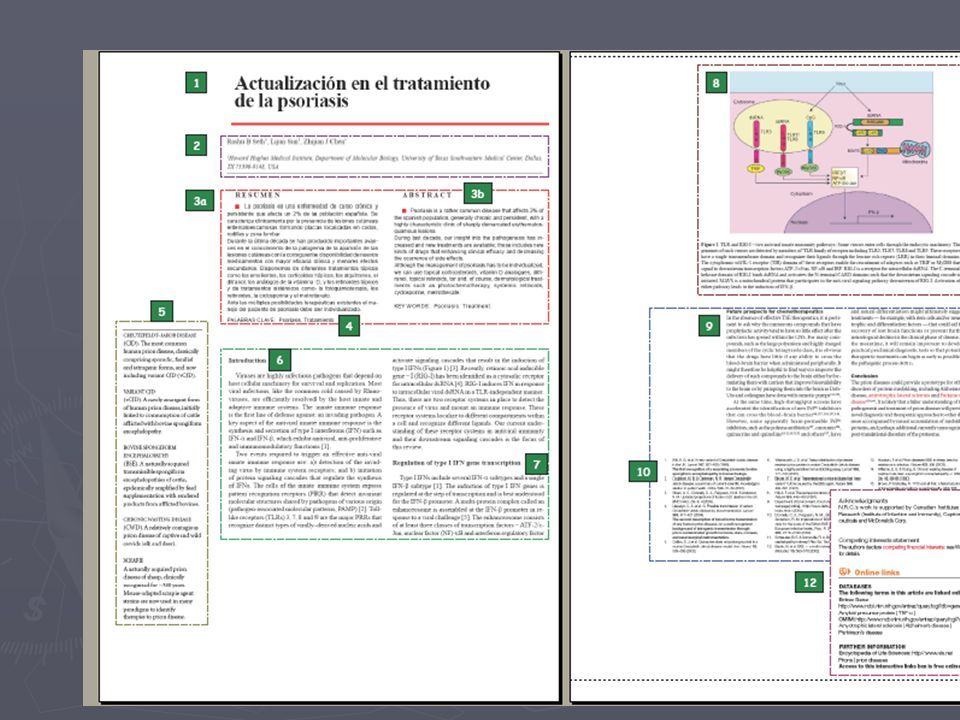Screen dimensions: 960x720
Task: Click the icon beside "Online links"
Action: point(844,571)
